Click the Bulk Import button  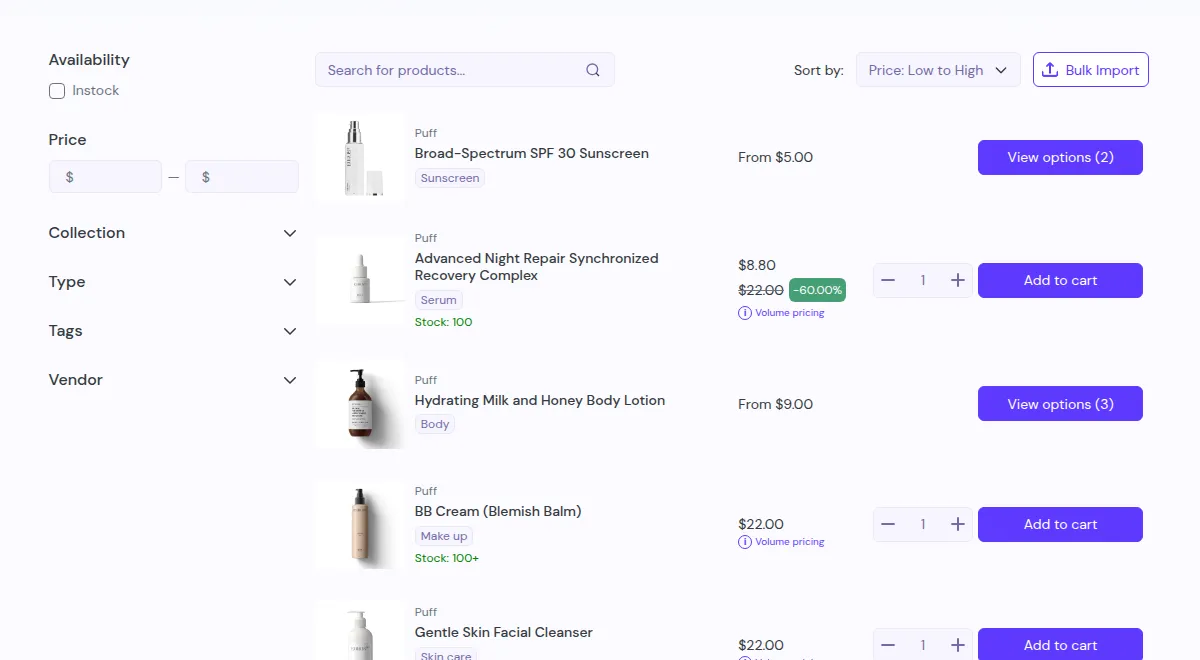click(1091, 70)
